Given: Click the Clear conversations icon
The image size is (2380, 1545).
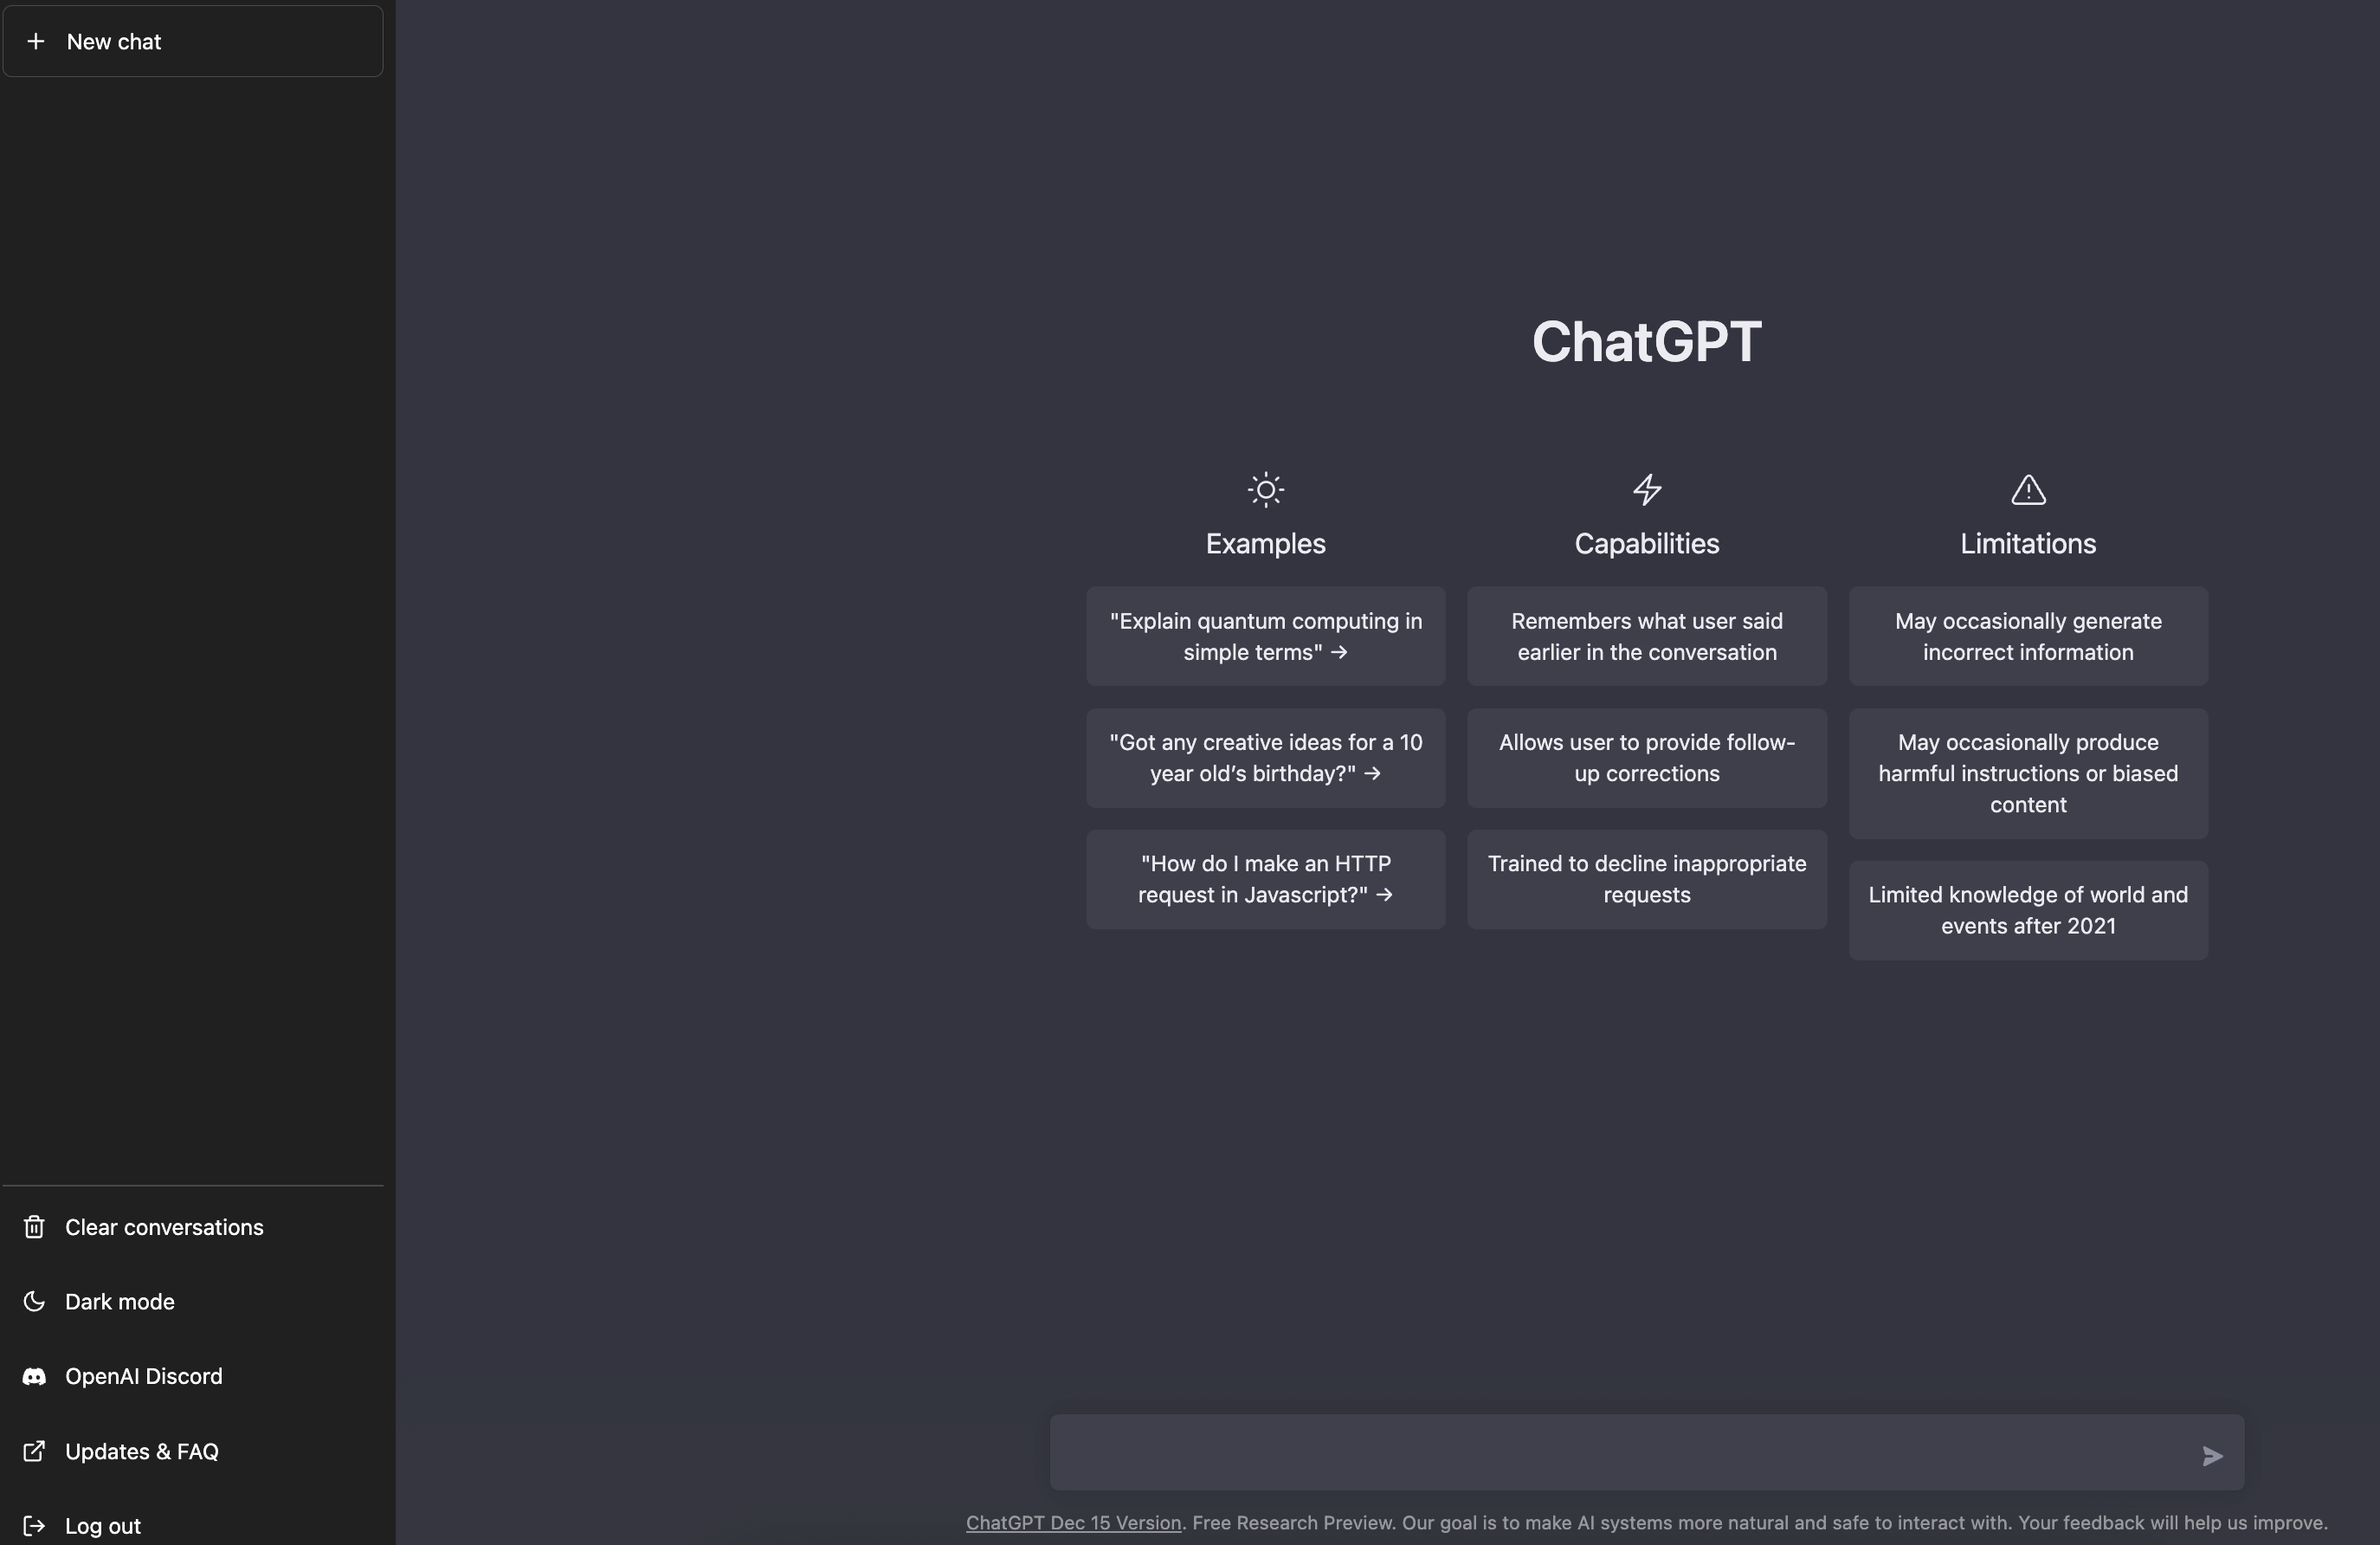Looking at the screenshot, I should coord(33,1227).
